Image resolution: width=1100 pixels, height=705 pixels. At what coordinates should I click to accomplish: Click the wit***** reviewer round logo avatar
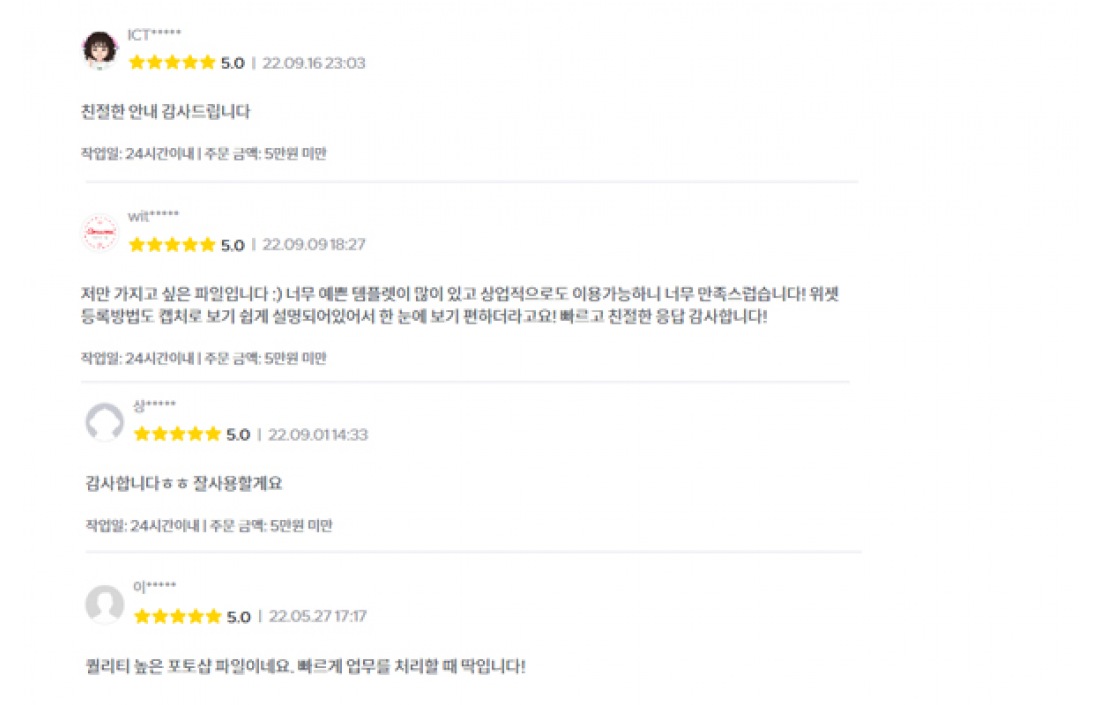tap(99, 233)
